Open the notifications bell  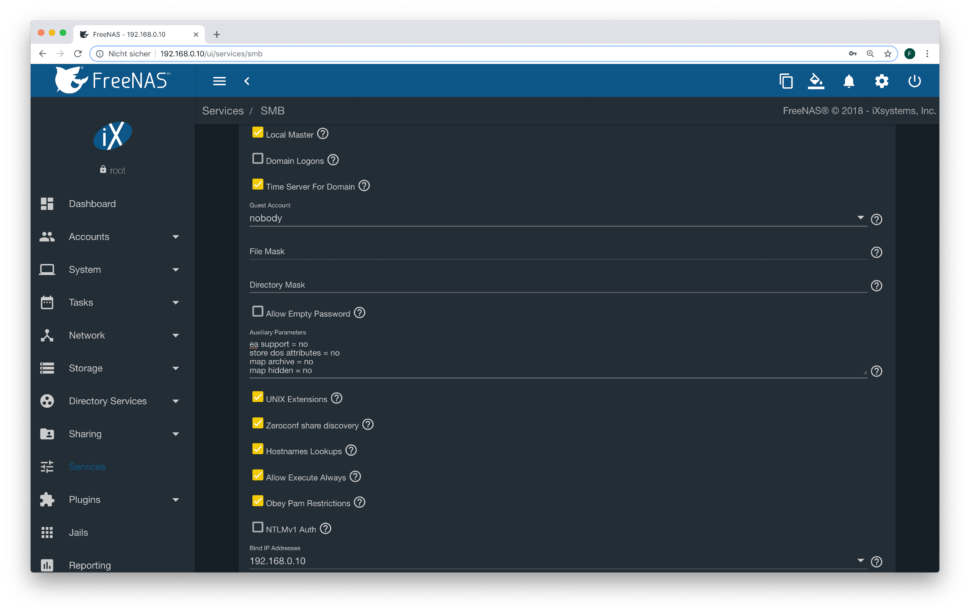(849, 81)
